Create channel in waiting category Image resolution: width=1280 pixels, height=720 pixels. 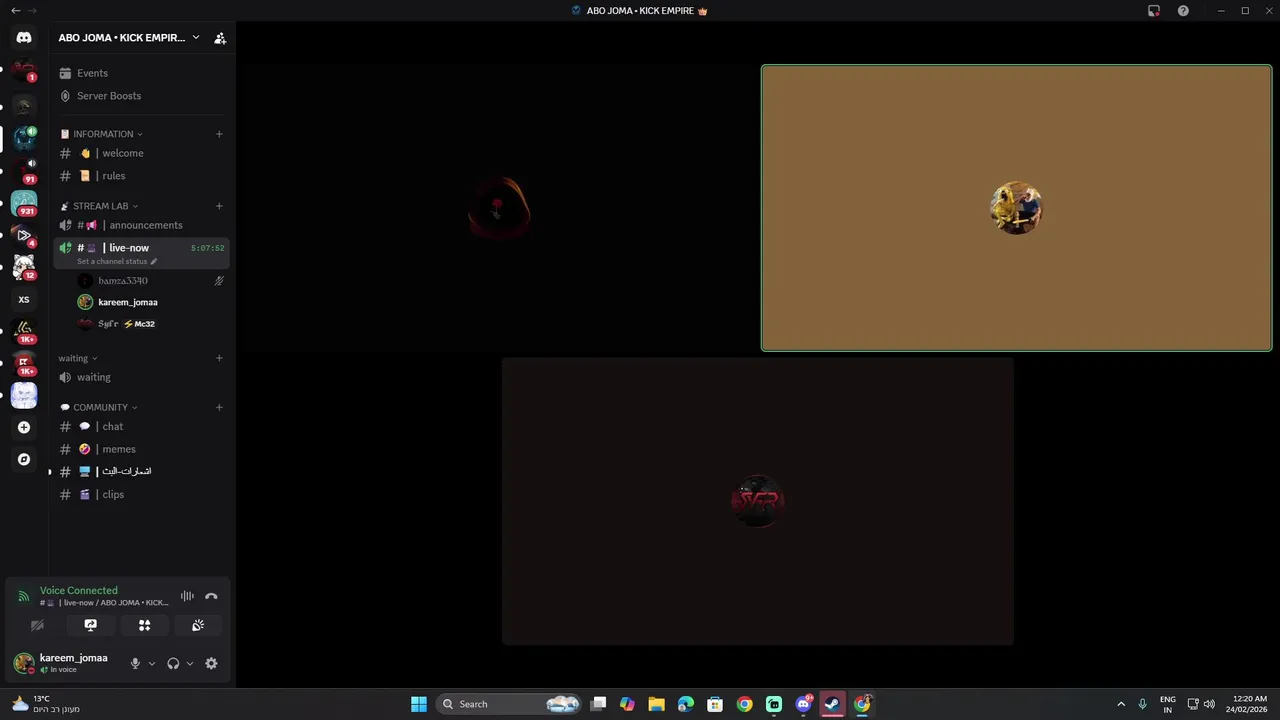tap(219, 358)
